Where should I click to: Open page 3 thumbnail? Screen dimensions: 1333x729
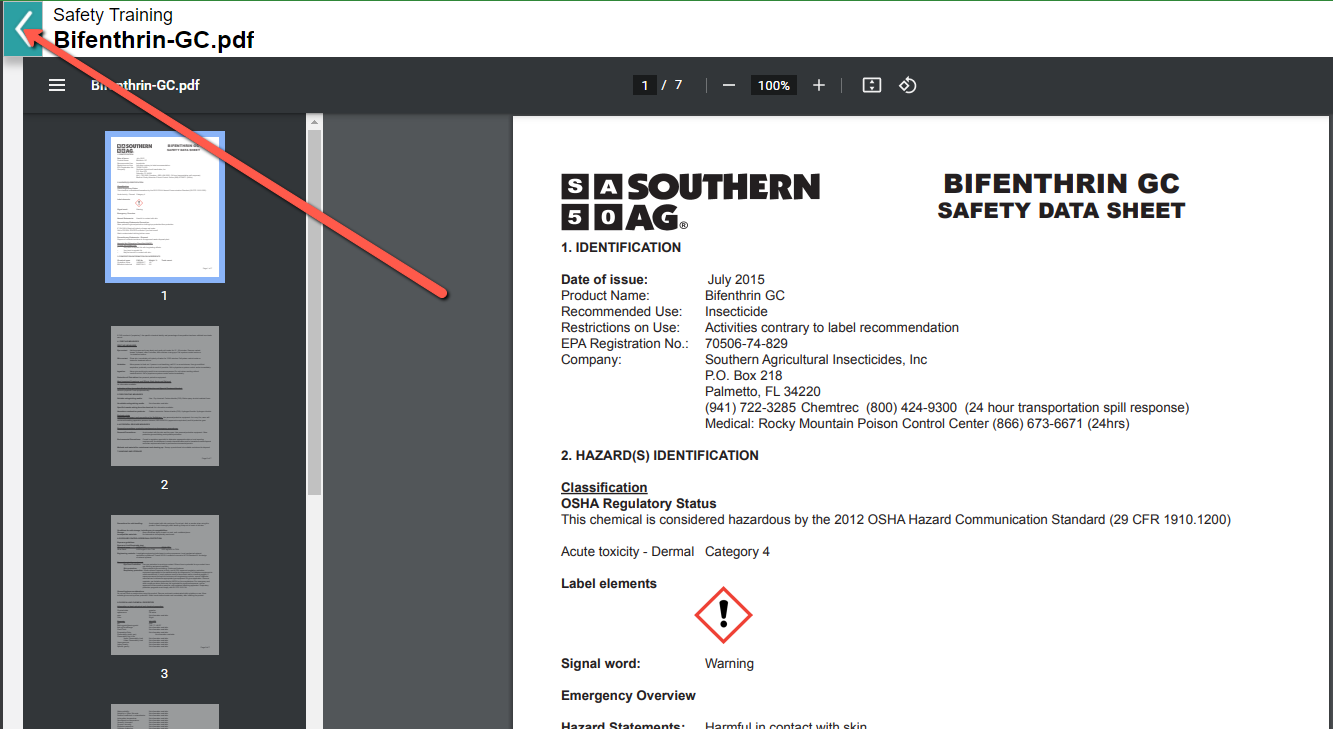(165, 585)
